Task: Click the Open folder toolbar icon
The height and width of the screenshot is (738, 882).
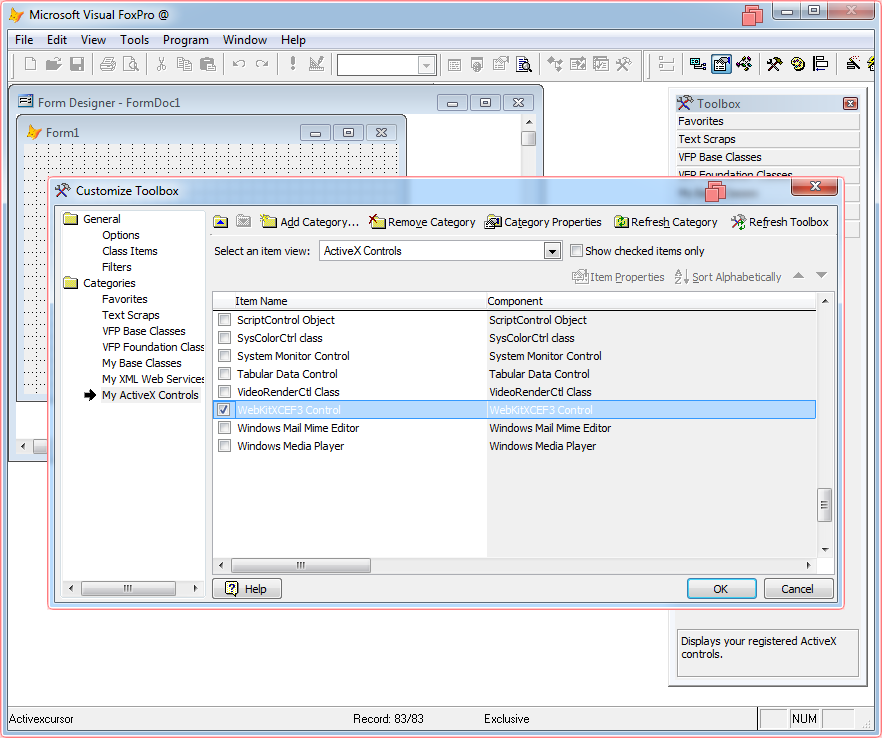Action: [x=53, y=64]
